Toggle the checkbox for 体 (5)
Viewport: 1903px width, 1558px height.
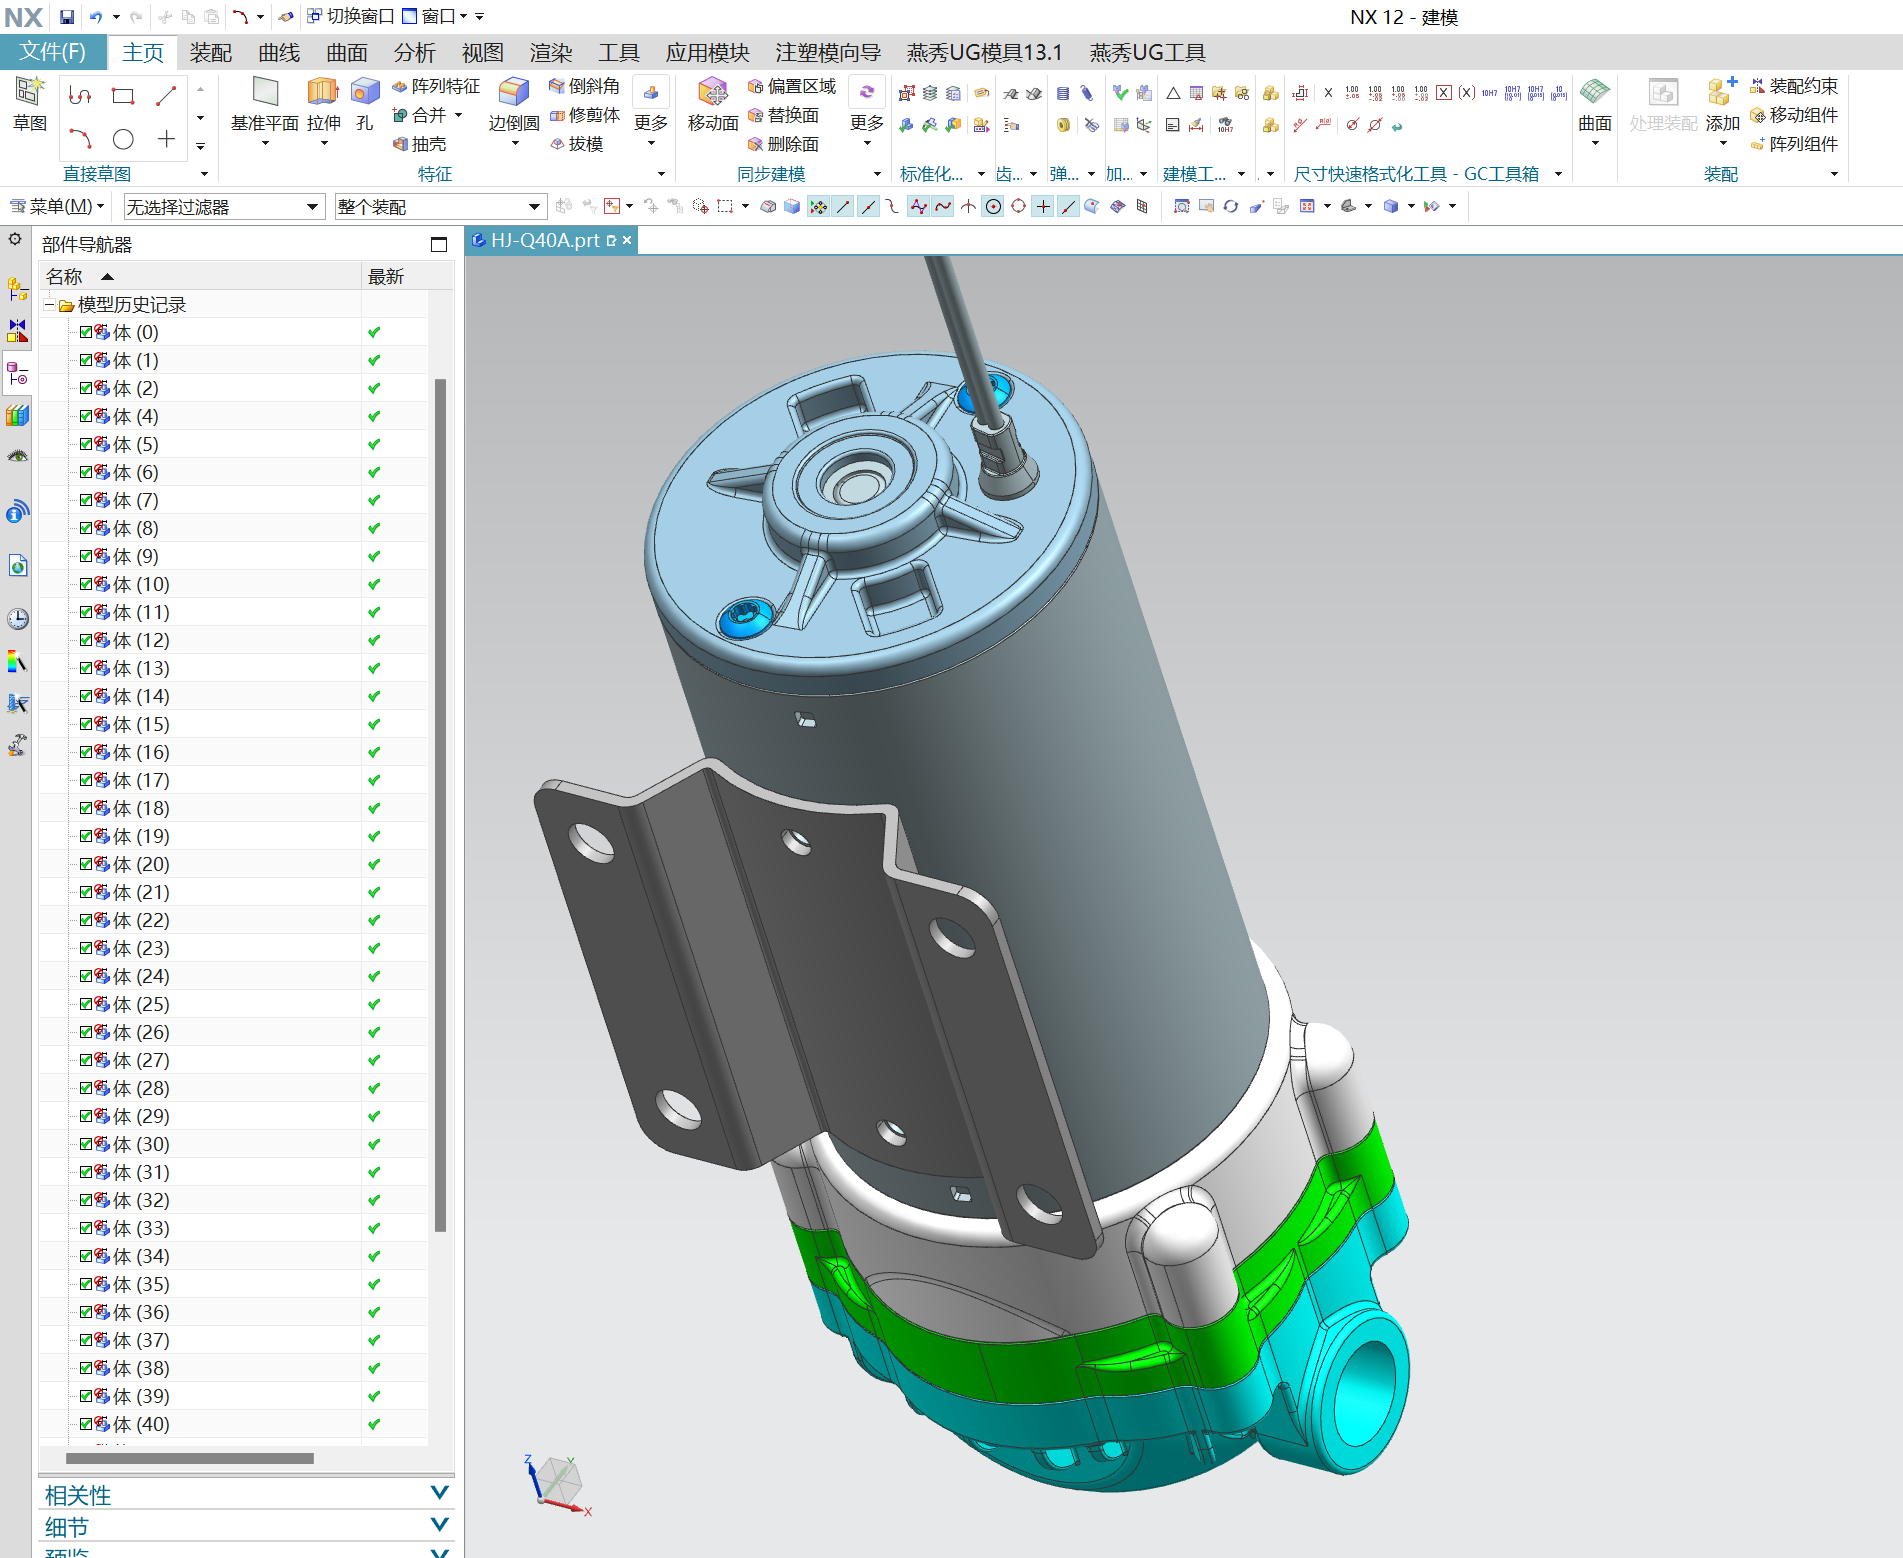86,444
